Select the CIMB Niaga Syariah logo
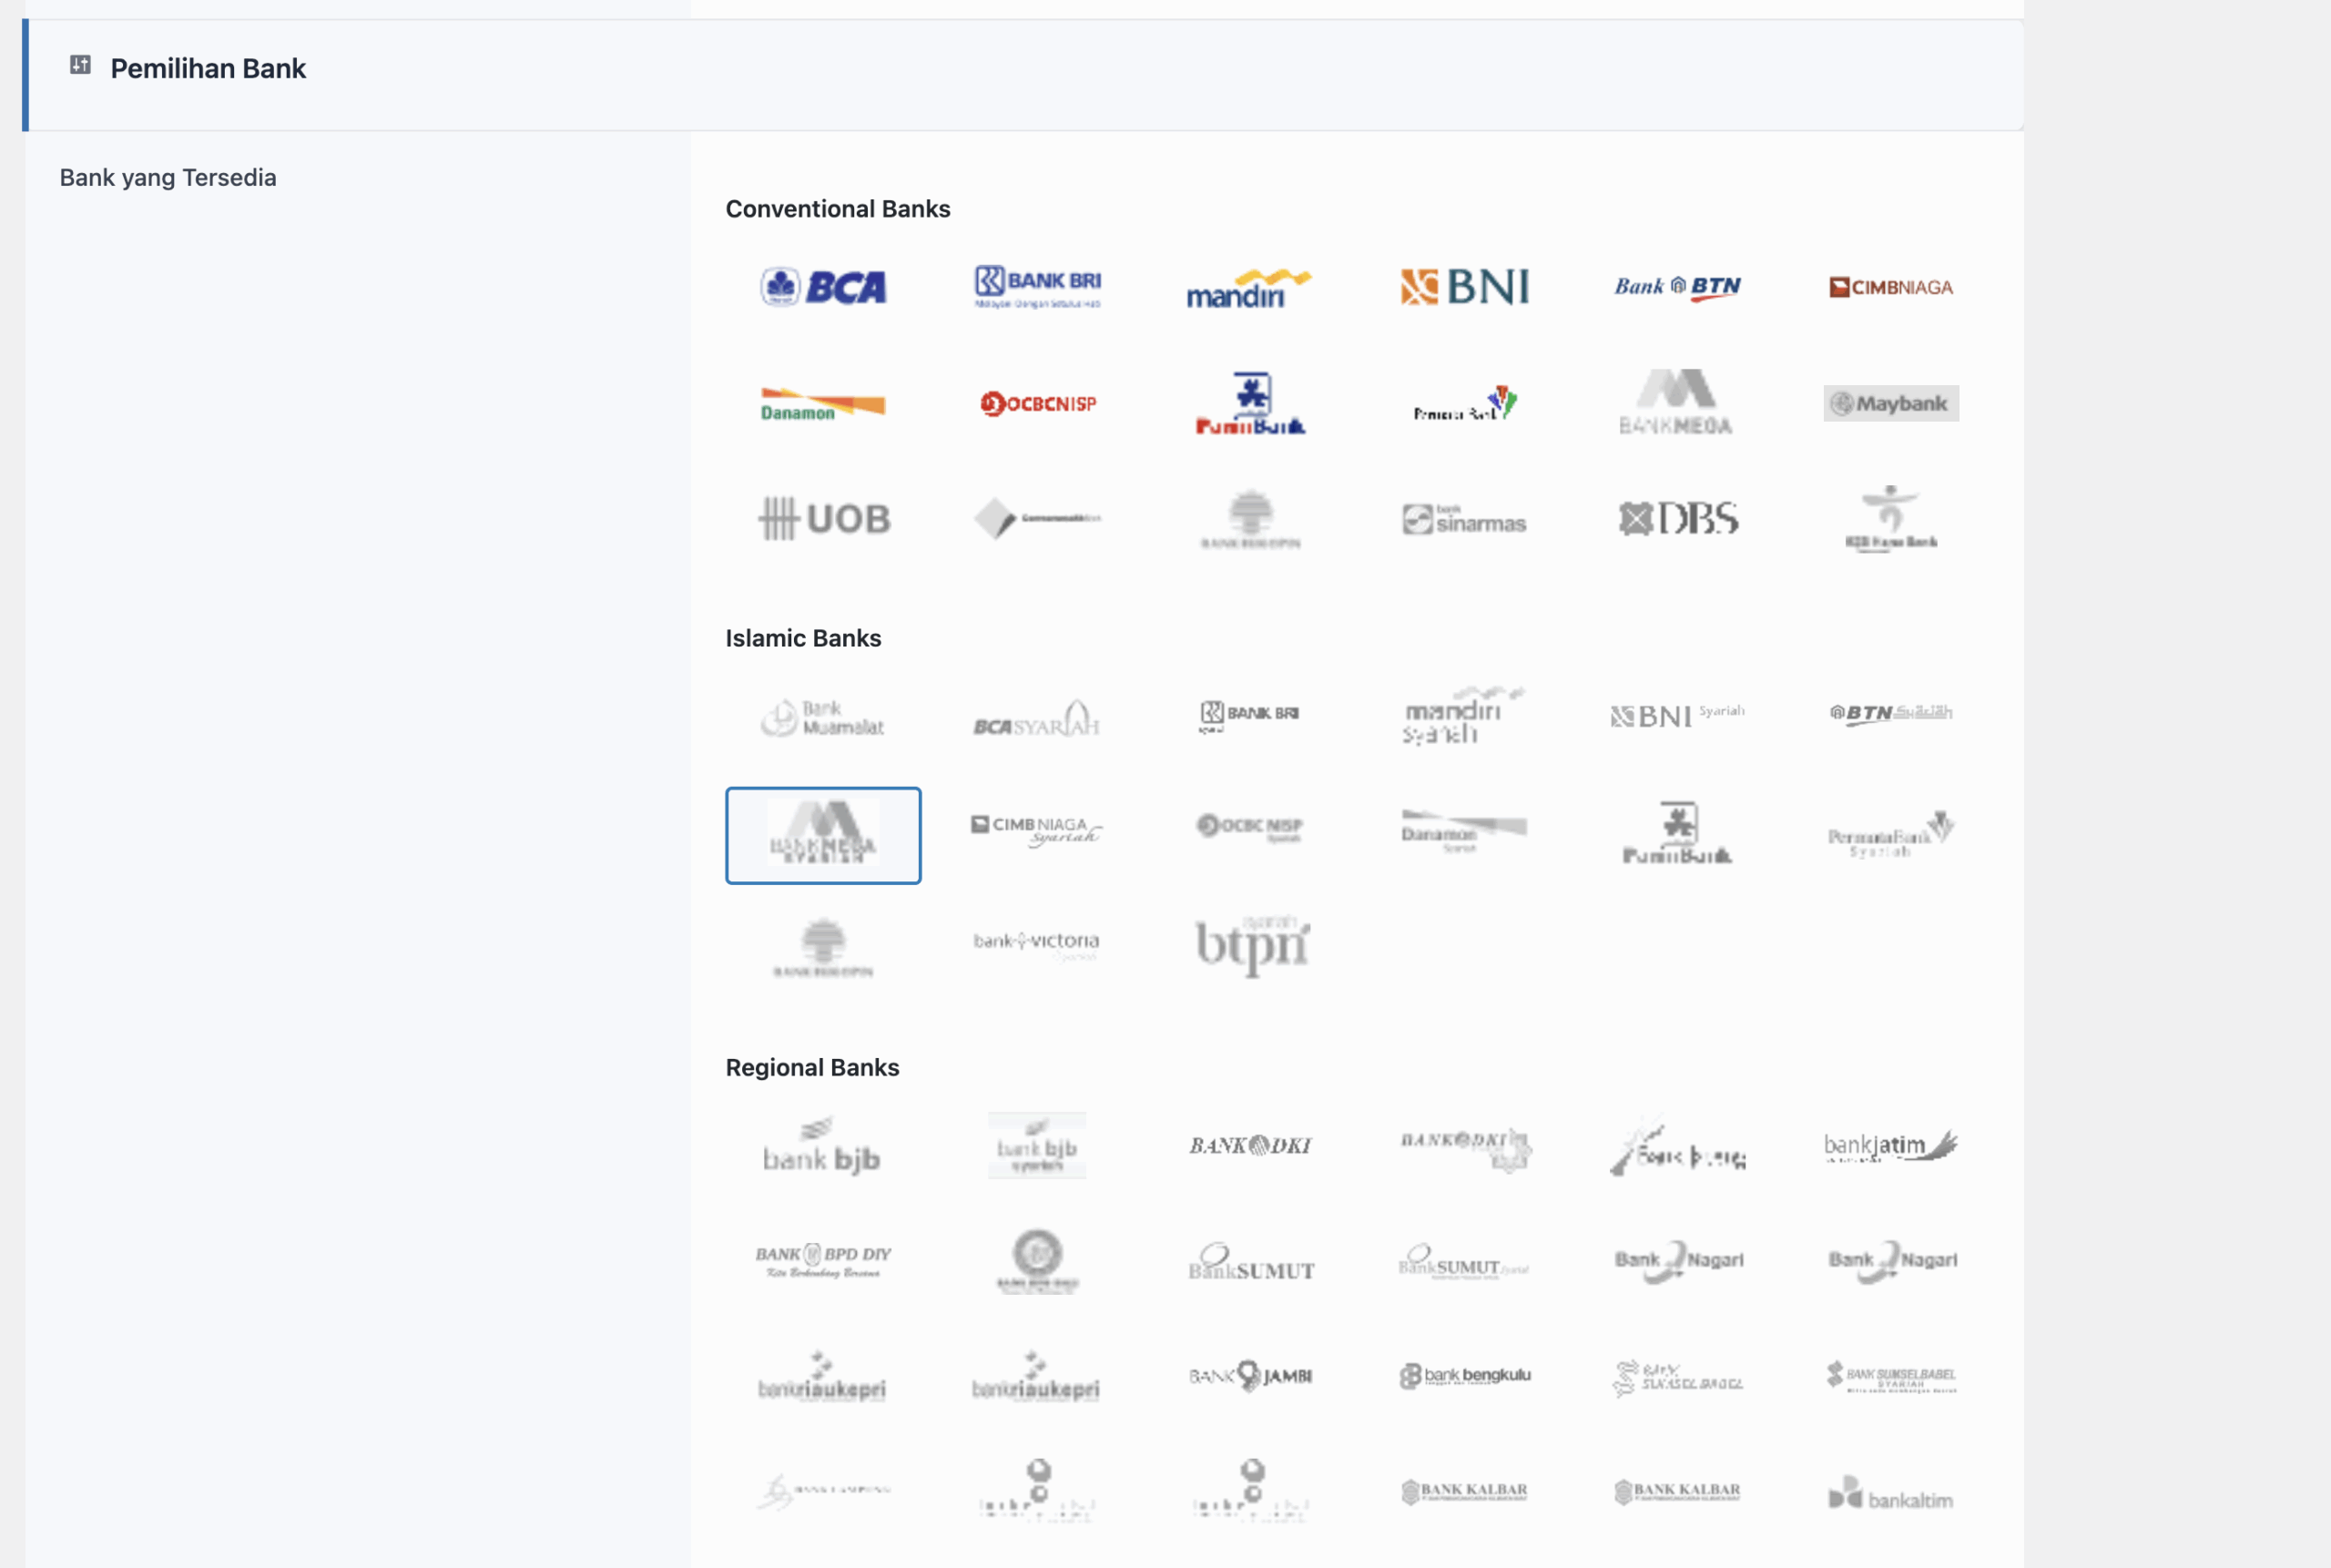 1037,830
